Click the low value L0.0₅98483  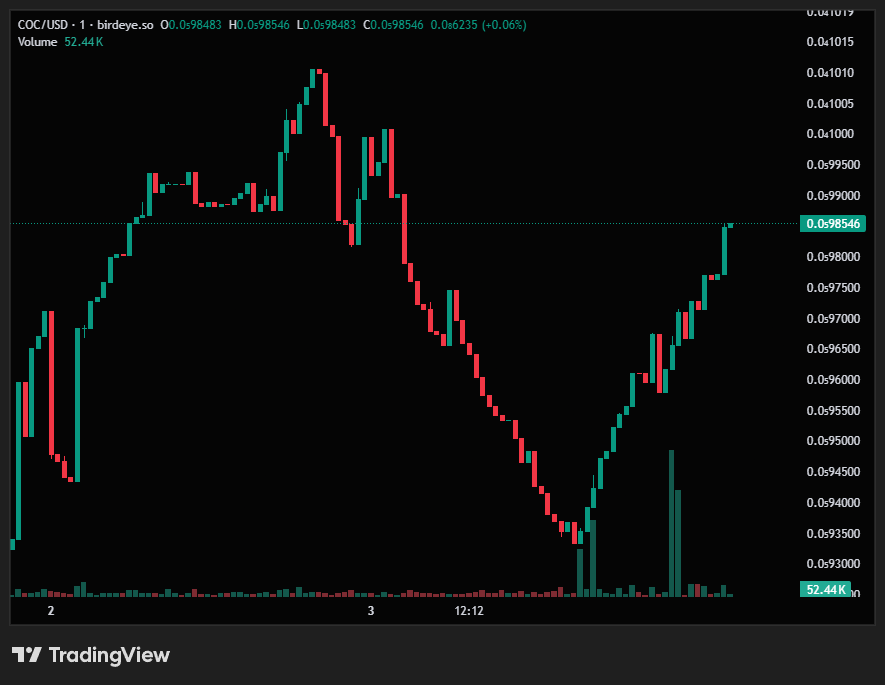pyautogui.click(x=326, y=25)
